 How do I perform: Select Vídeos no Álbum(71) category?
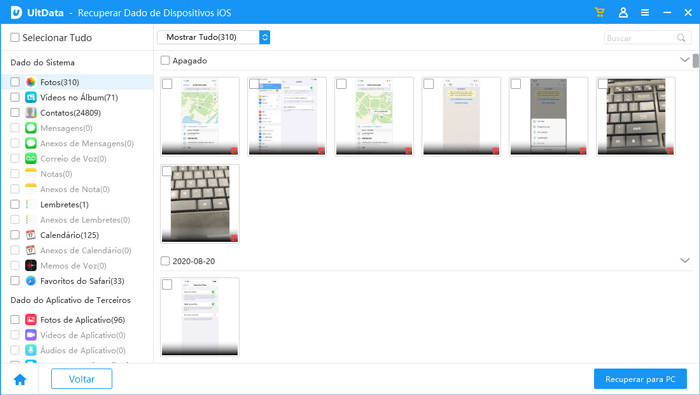coord(79,97)
